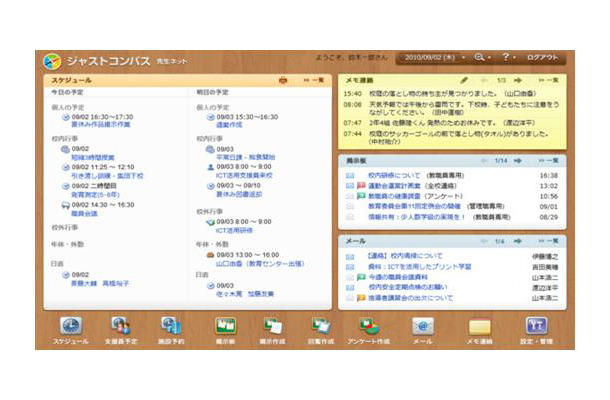Open date dropdown arrow next to 2010/09/02
The width and height of the screenshot is (610, 400).
463,58
